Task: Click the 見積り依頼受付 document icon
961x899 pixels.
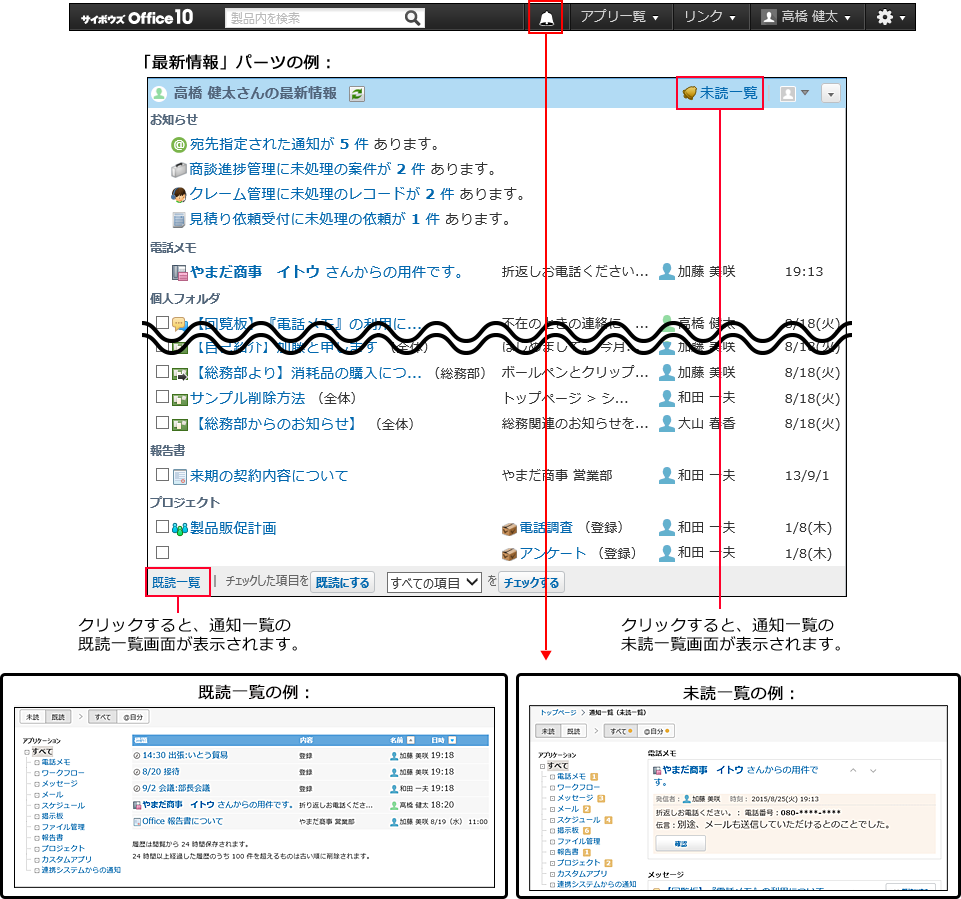Action: (x=178, y=220)
